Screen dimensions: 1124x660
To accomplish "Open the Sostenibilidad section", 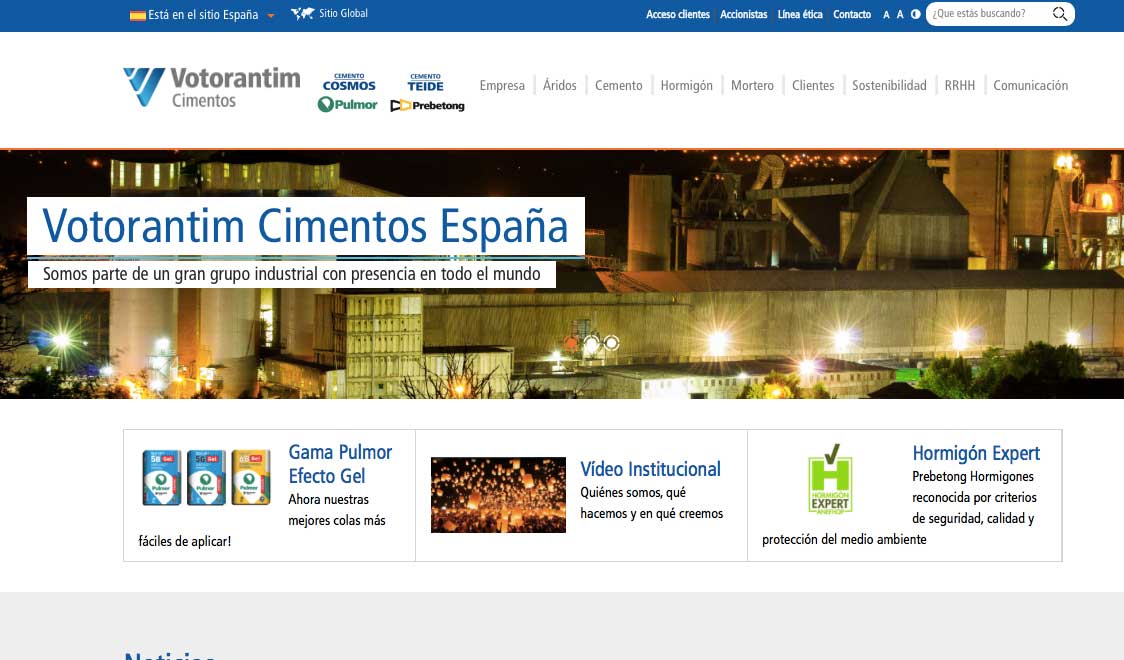I will coord(888,86).
